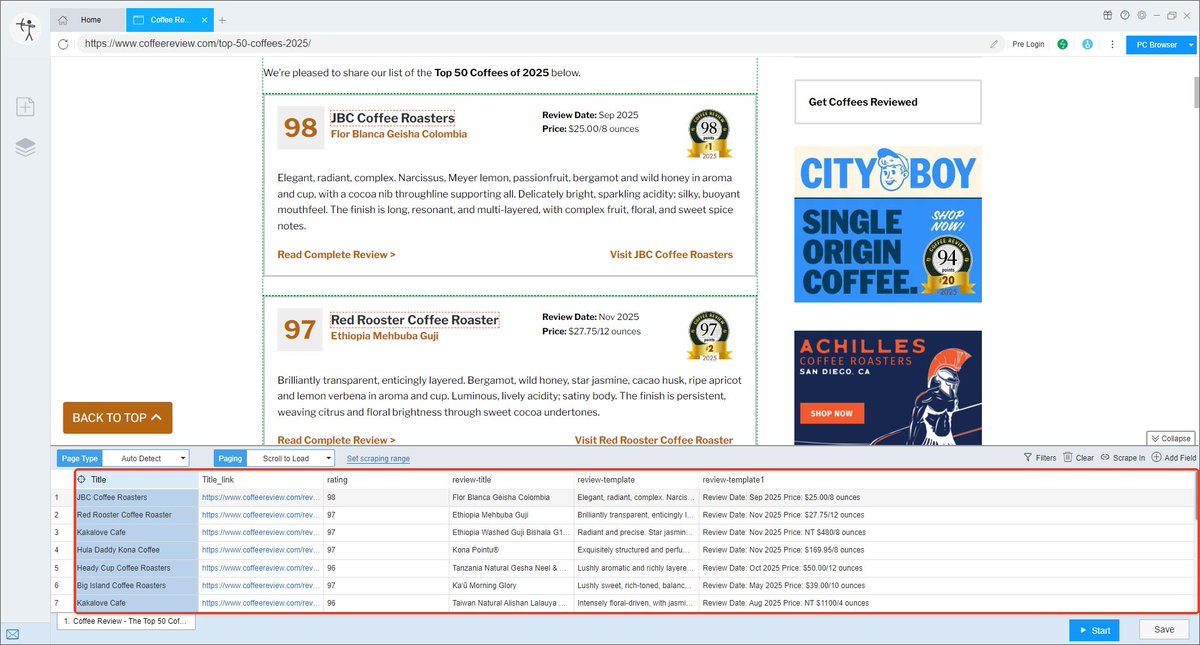Click the review-template column header
This screenshot has width=1200, height=645.
pos(636,480)
